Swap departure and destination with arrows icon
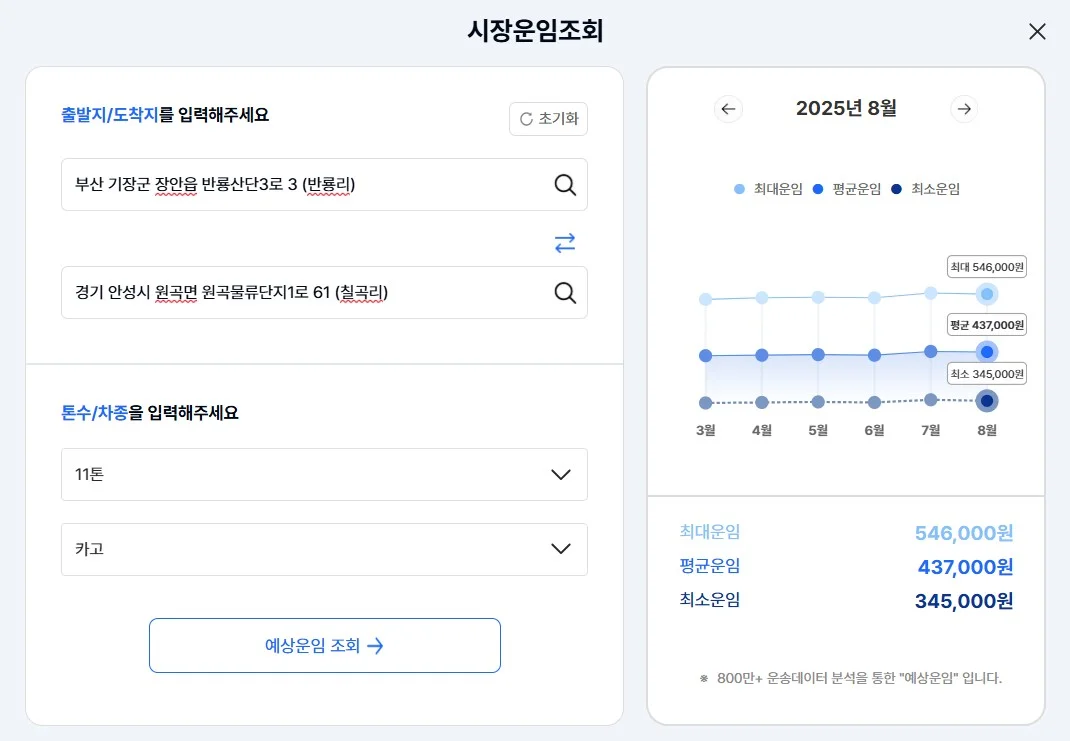This screenshot has height=741, width=1070. (565, 242)
